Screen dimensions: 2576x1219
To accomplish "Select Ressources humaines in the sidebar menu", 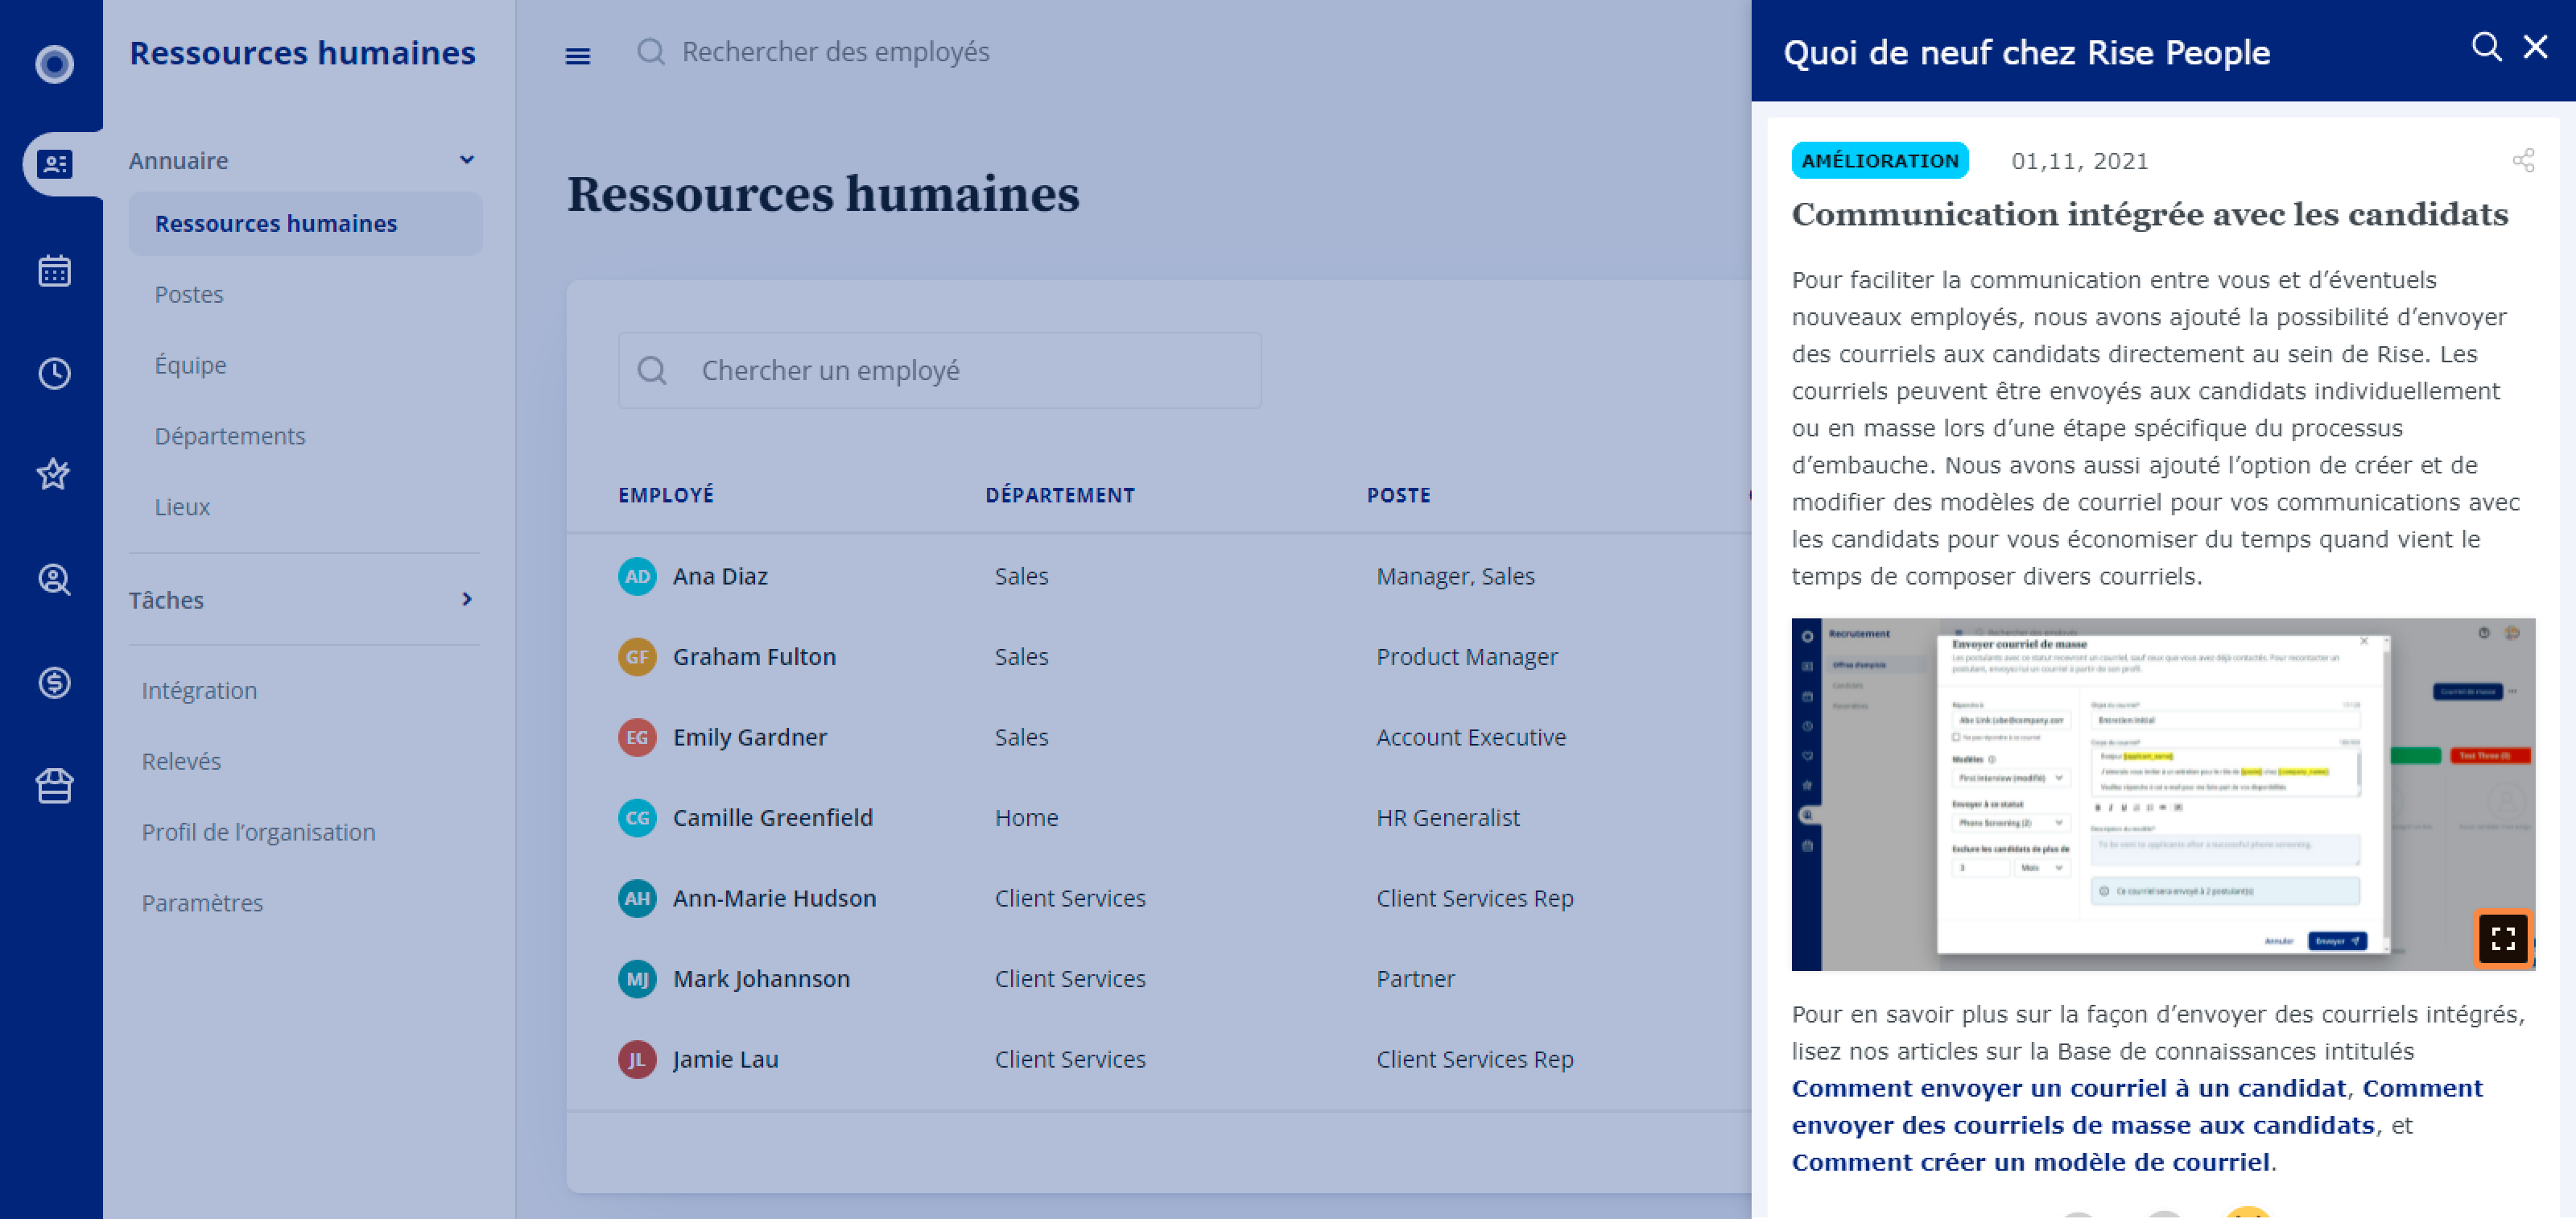I will [x=305, y=224].
